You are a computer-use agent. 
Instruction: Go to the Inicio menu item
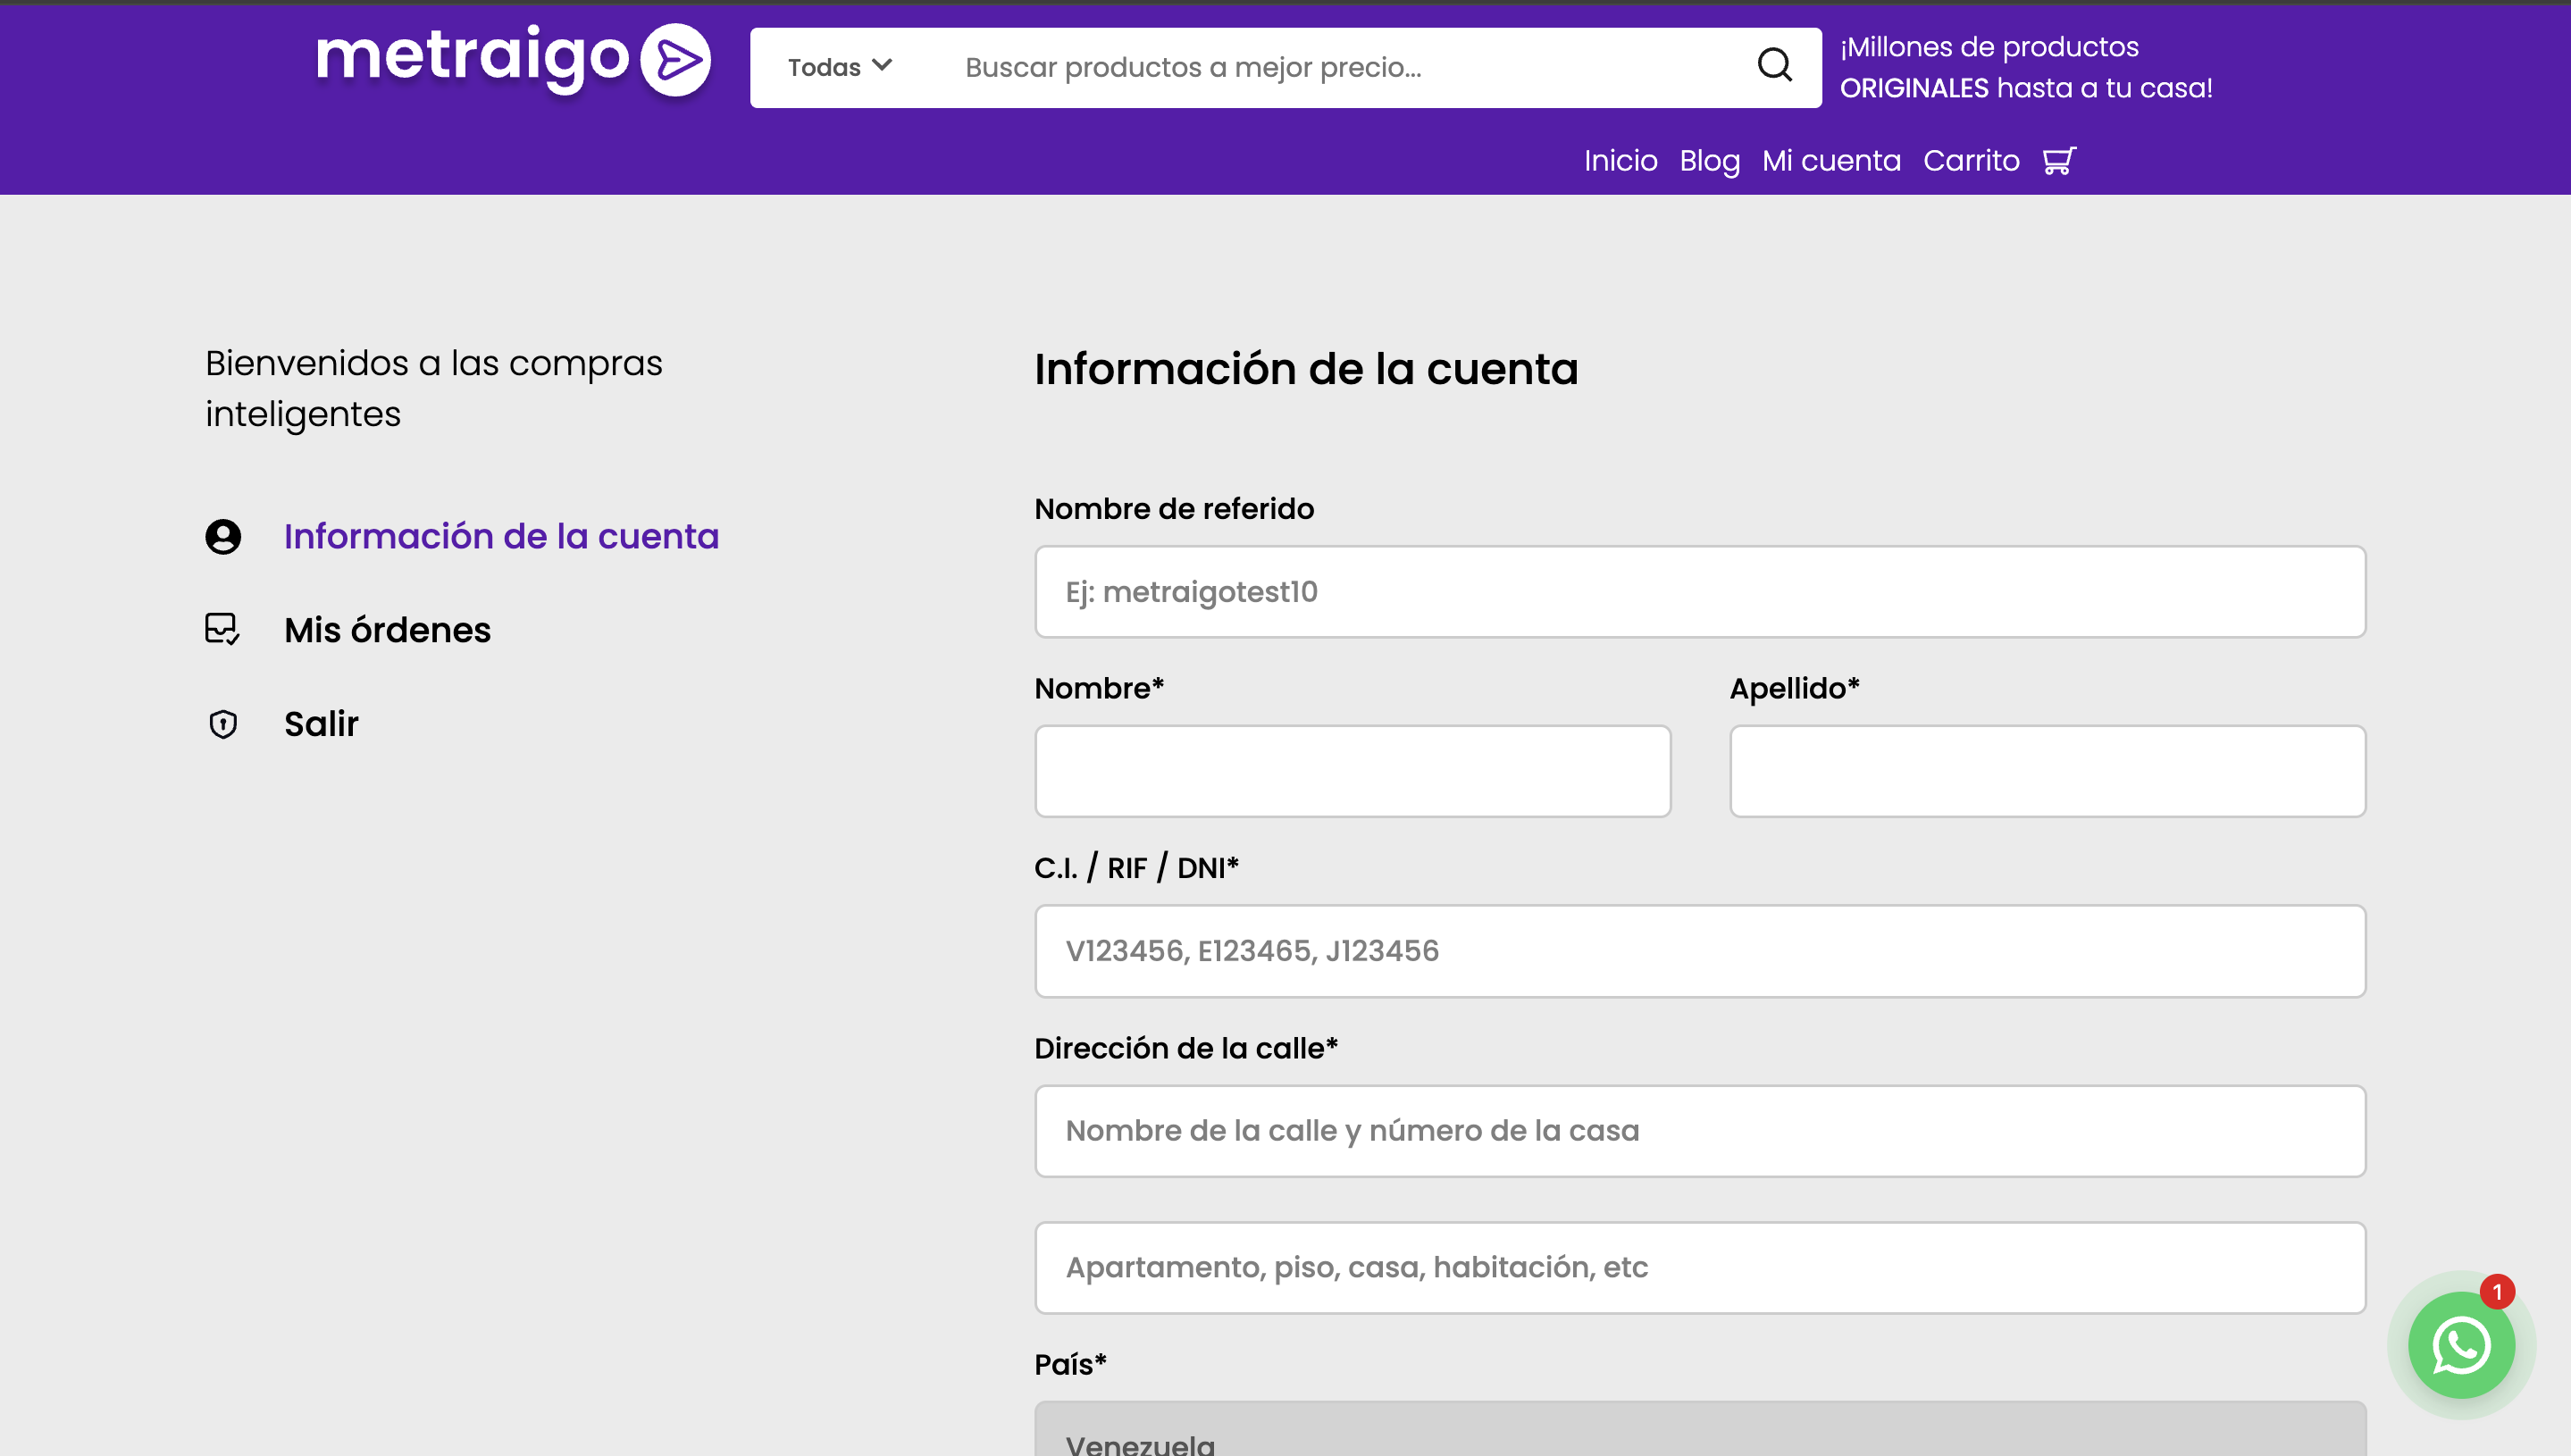[1621, 160]
